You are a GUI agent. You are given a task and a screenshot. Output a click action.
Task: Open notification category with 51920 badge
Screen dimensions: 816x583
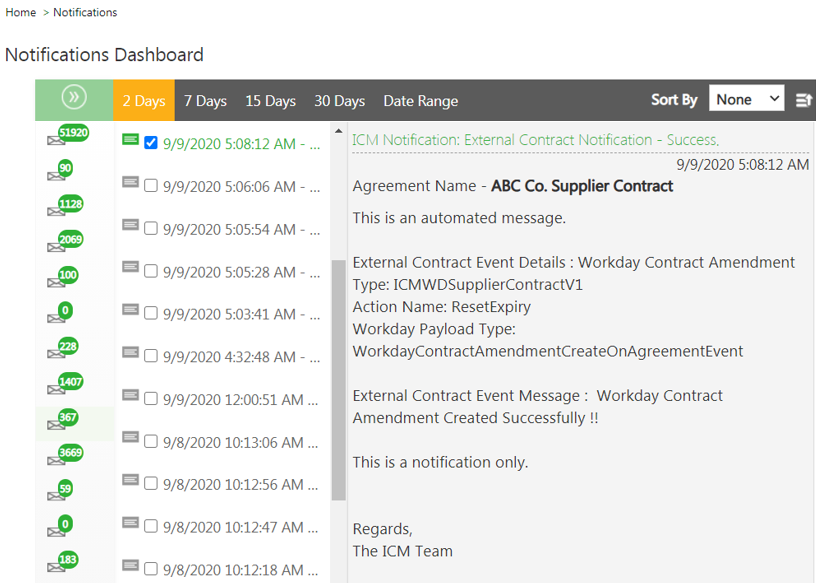coord(68,135)
